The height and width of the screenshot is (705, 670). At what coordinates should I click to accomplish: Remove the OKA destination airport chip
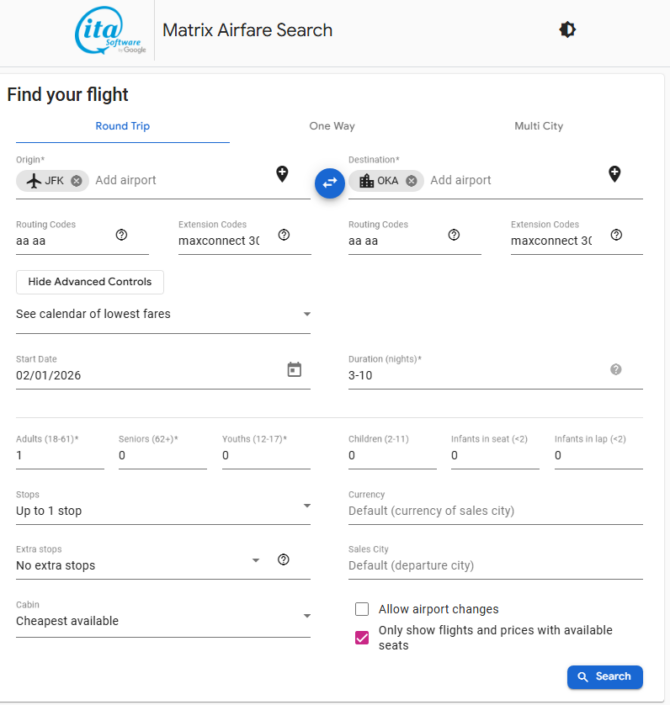(412, 181)
